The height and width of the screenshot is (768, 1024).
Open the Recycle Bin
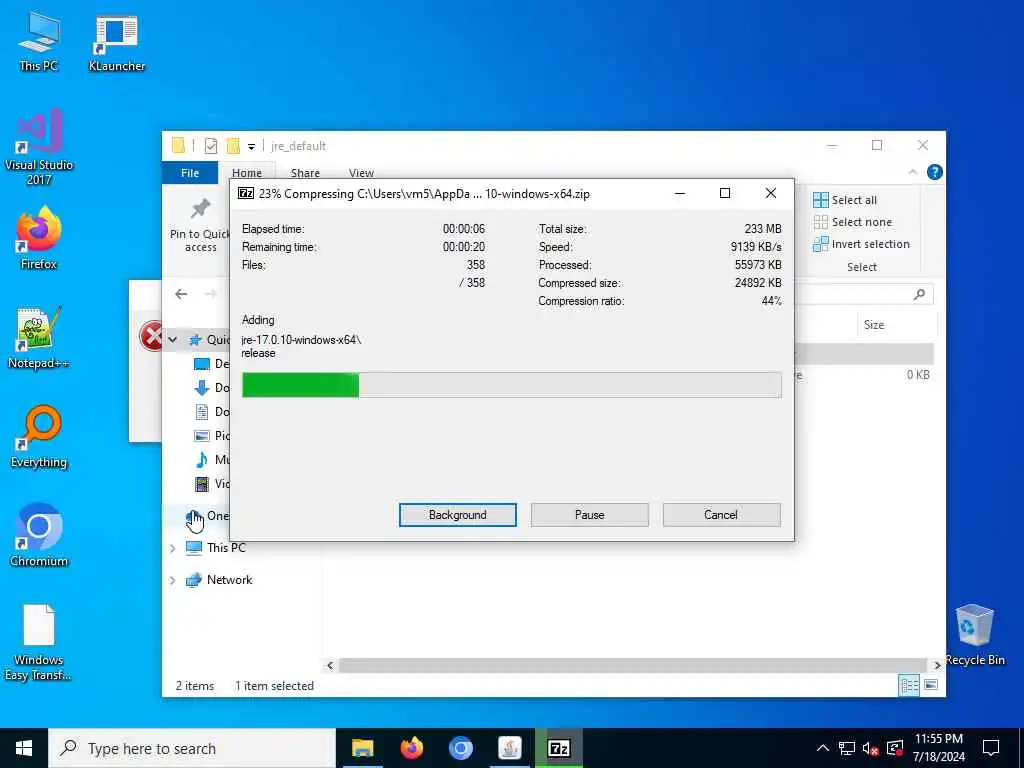coord(974,635)
